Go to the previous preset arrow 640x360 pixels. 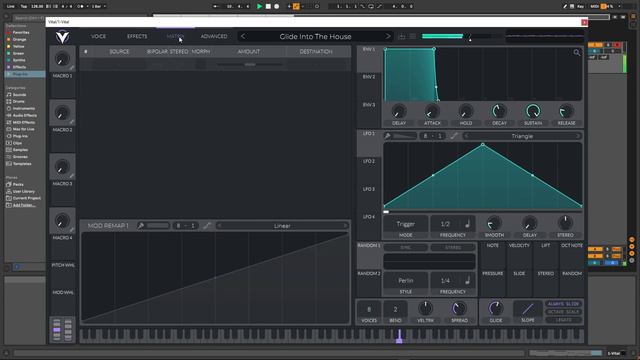[x=243, y=36]
